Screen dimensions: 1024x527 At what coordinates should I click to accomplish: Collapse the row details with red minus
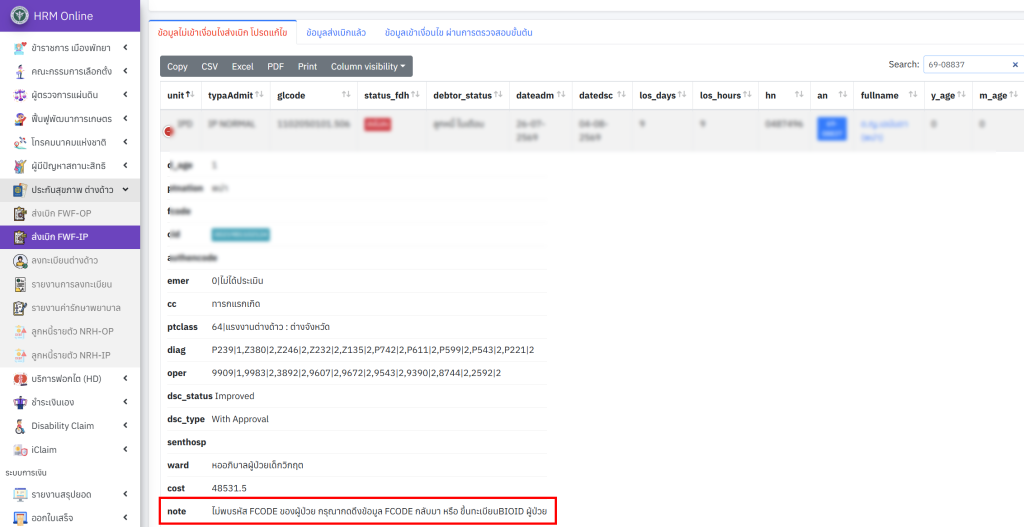(x=168, y=131)
